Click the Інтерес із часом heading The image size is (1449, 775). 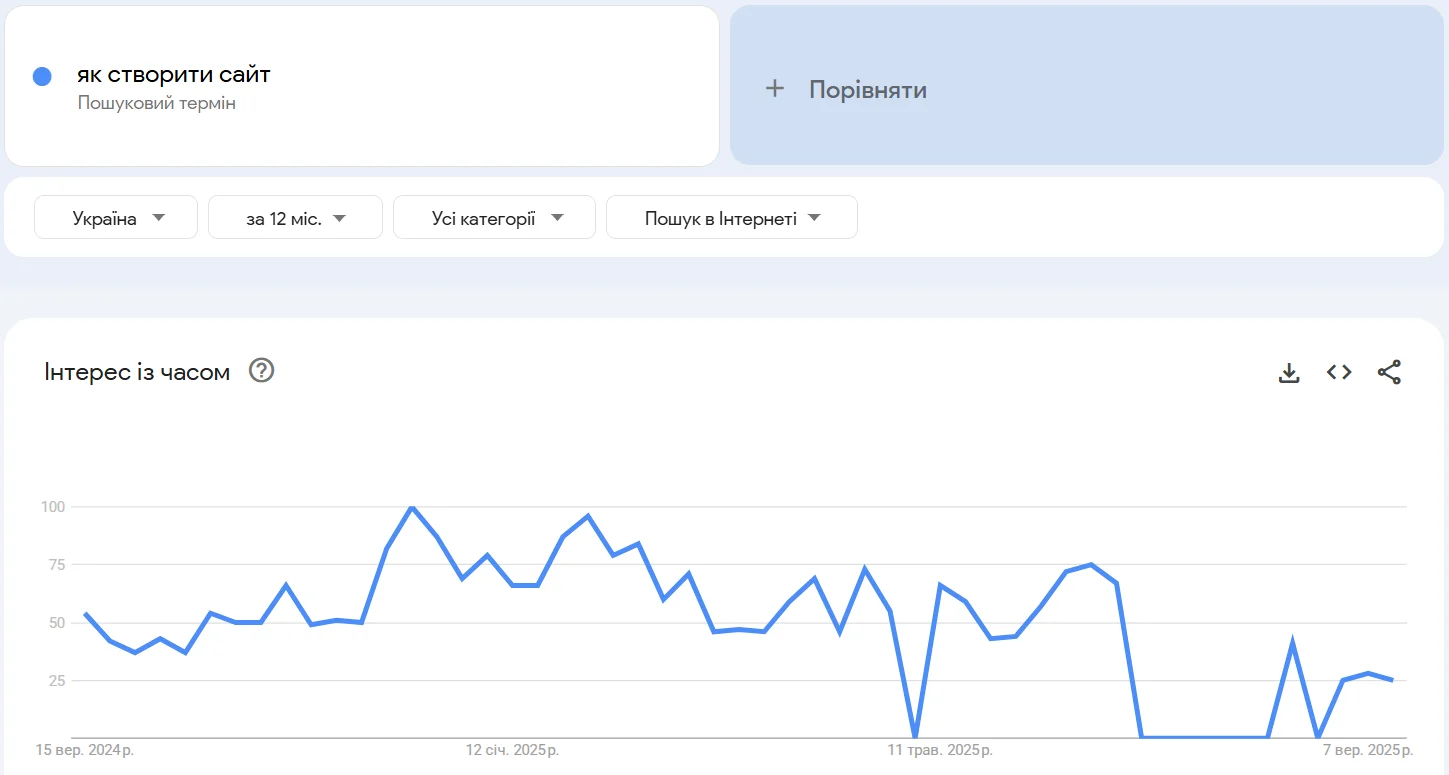tap(137, 372)
